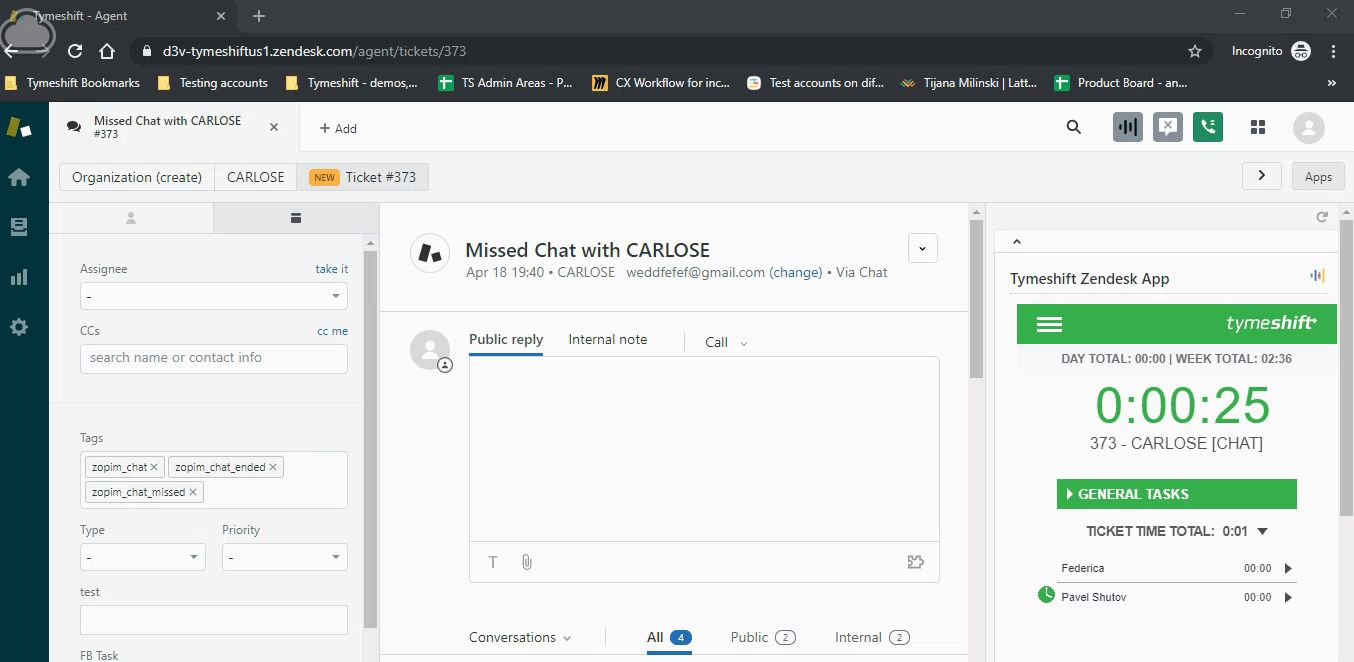This screenshot has width=1354, height=662.
Task: Click the Tymeshift bars icon beside app title
Action: [1317, 276]
